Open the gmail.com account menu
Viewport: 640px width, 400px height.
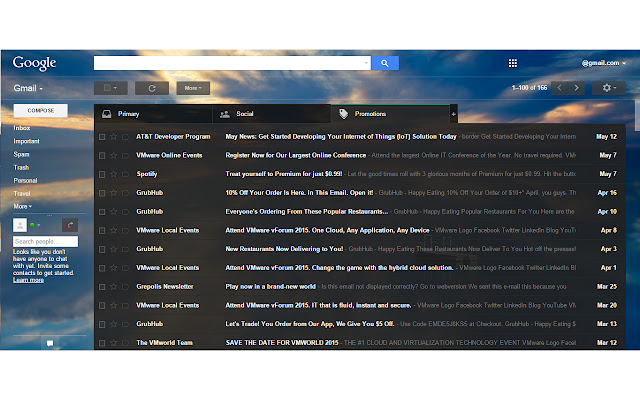tap(603, 63)
